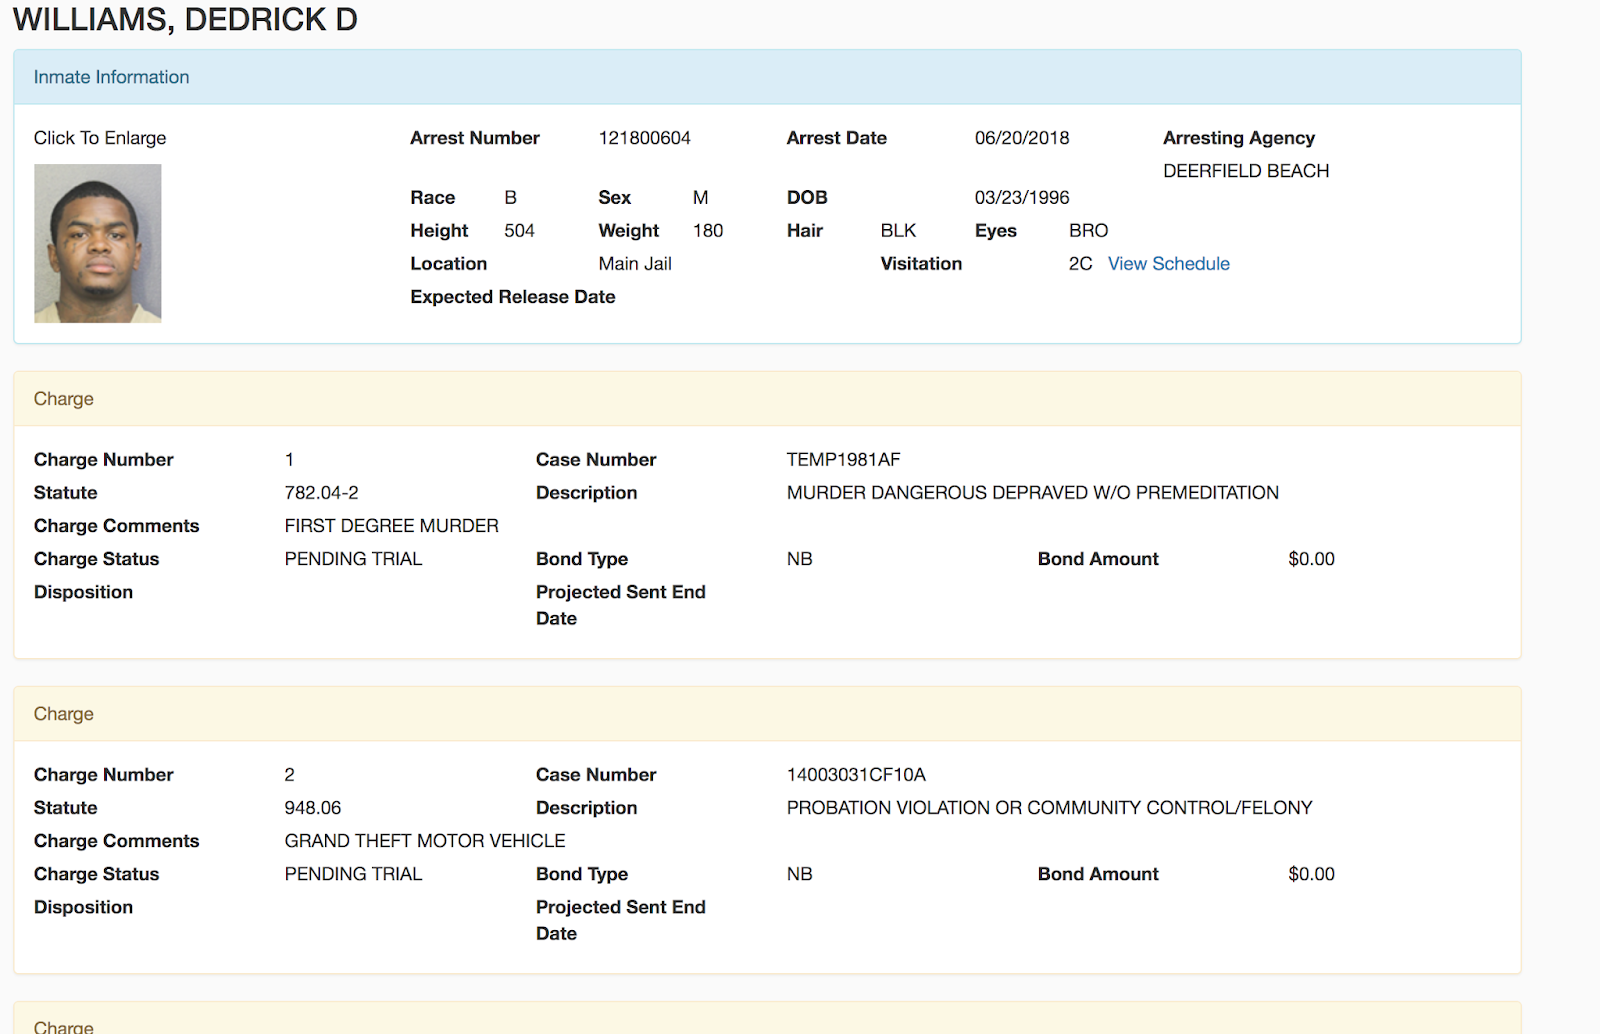Enlarge the inmate mugshot thumbnail
The width and height of the screenshot is (1600, 1034).
point(98,244)
